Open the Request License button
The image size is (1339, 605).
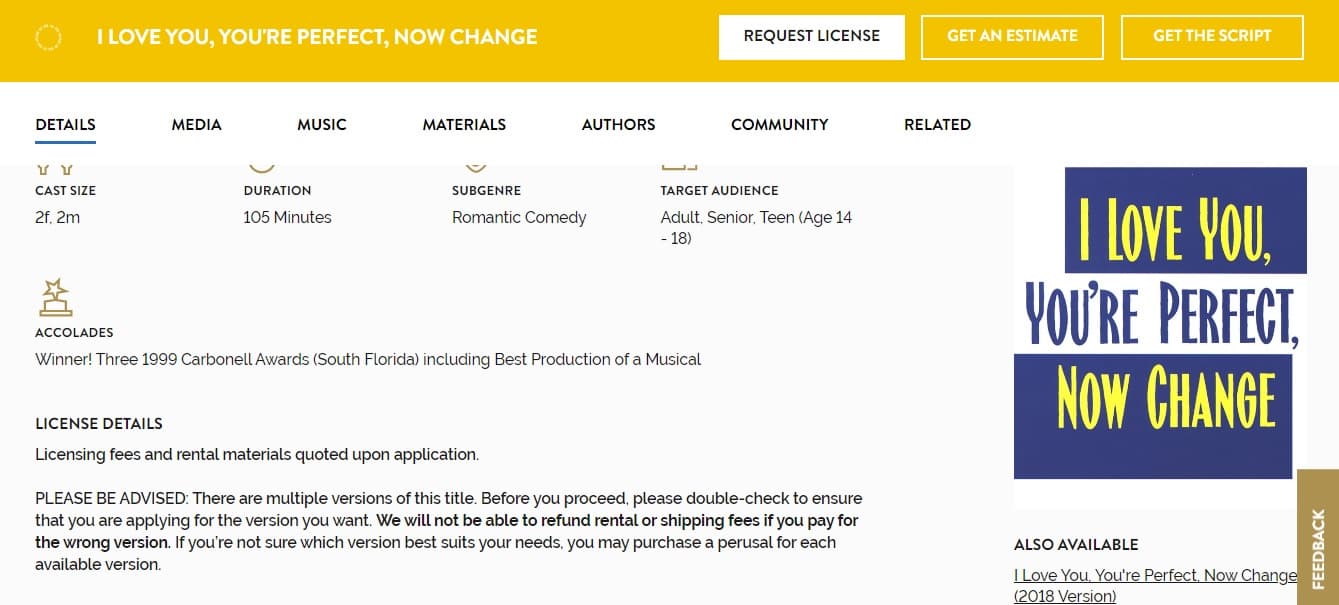[812, 37]
